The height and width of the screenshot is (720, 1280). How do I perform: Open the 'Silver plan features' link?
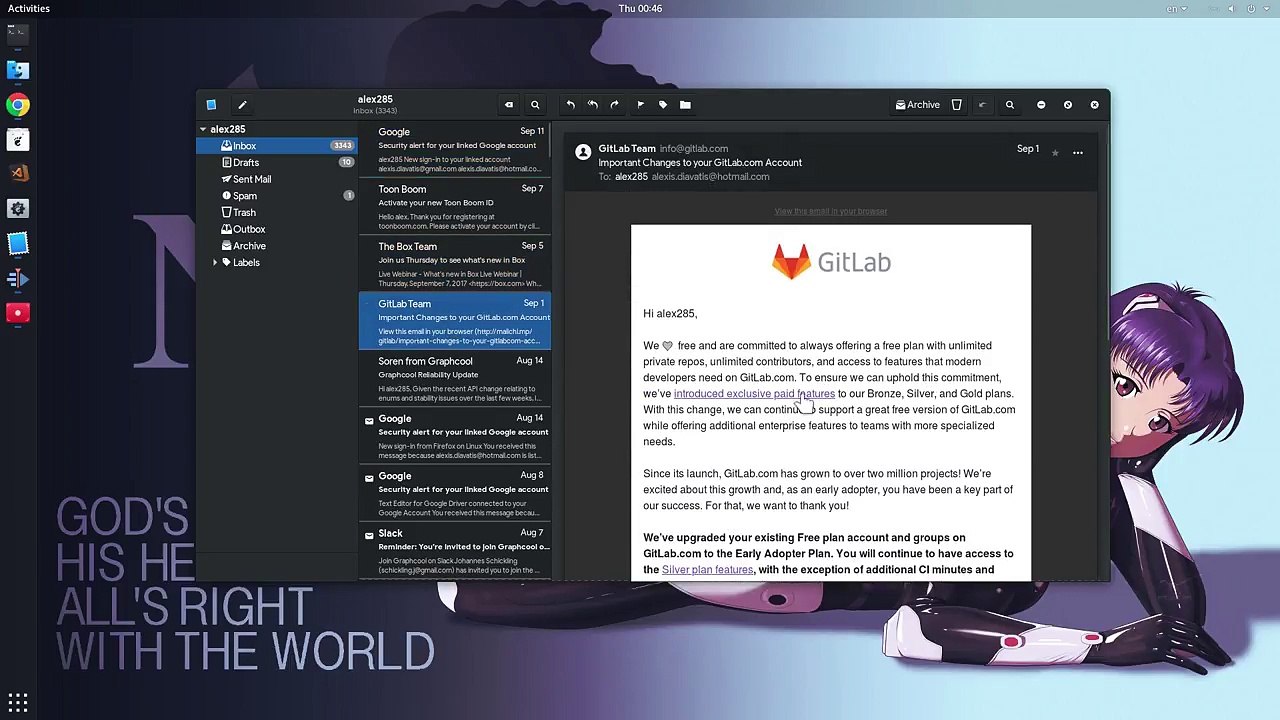pos(707,570)
